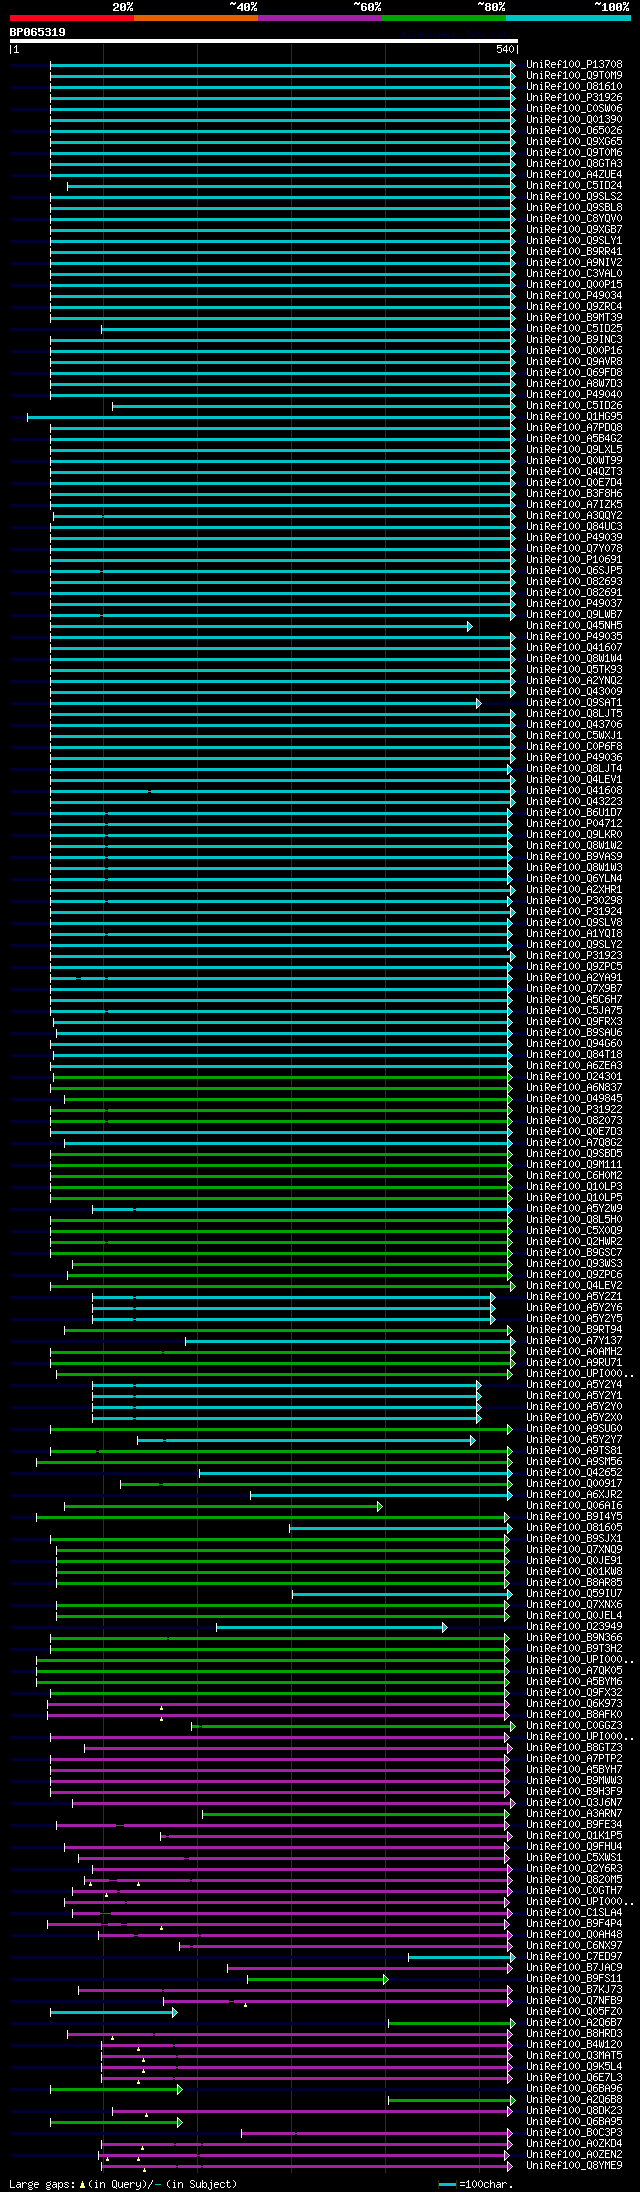Viewport: 640px width, 2192px height.
Task: Open hit UniRef100_Q9T0M9
Action: [x=574, y=76]
